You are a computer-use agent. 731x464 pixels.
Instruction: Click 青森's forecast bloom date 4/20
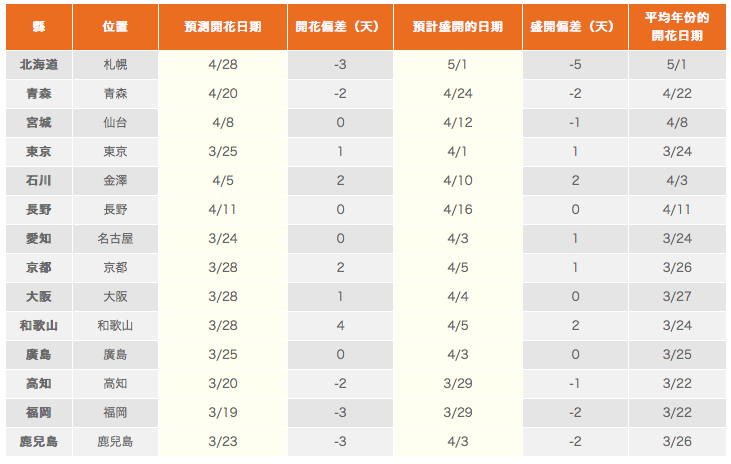[223, 94]
